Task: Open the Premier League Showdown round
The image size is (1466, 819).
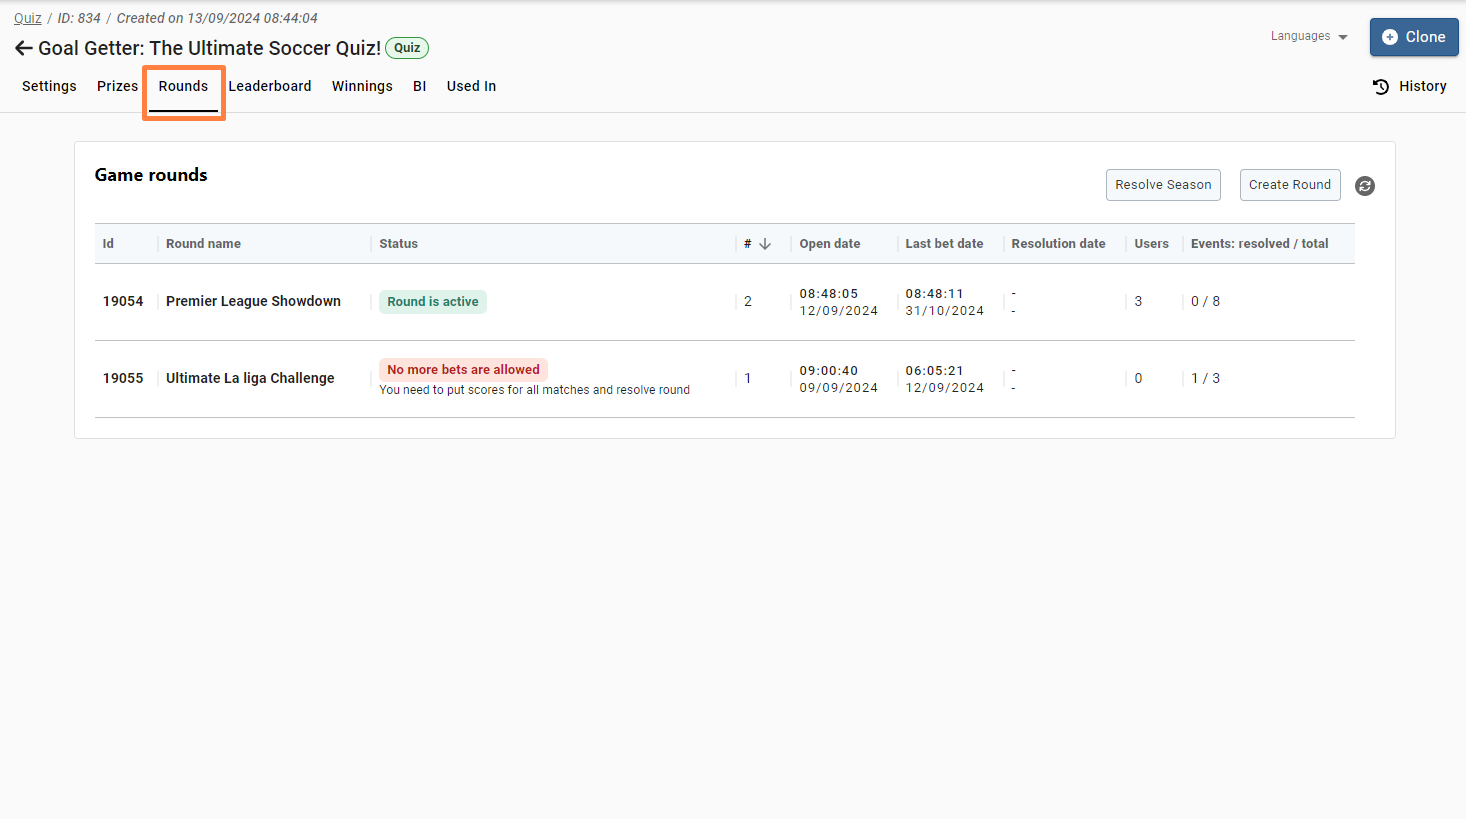Action: 253,301
